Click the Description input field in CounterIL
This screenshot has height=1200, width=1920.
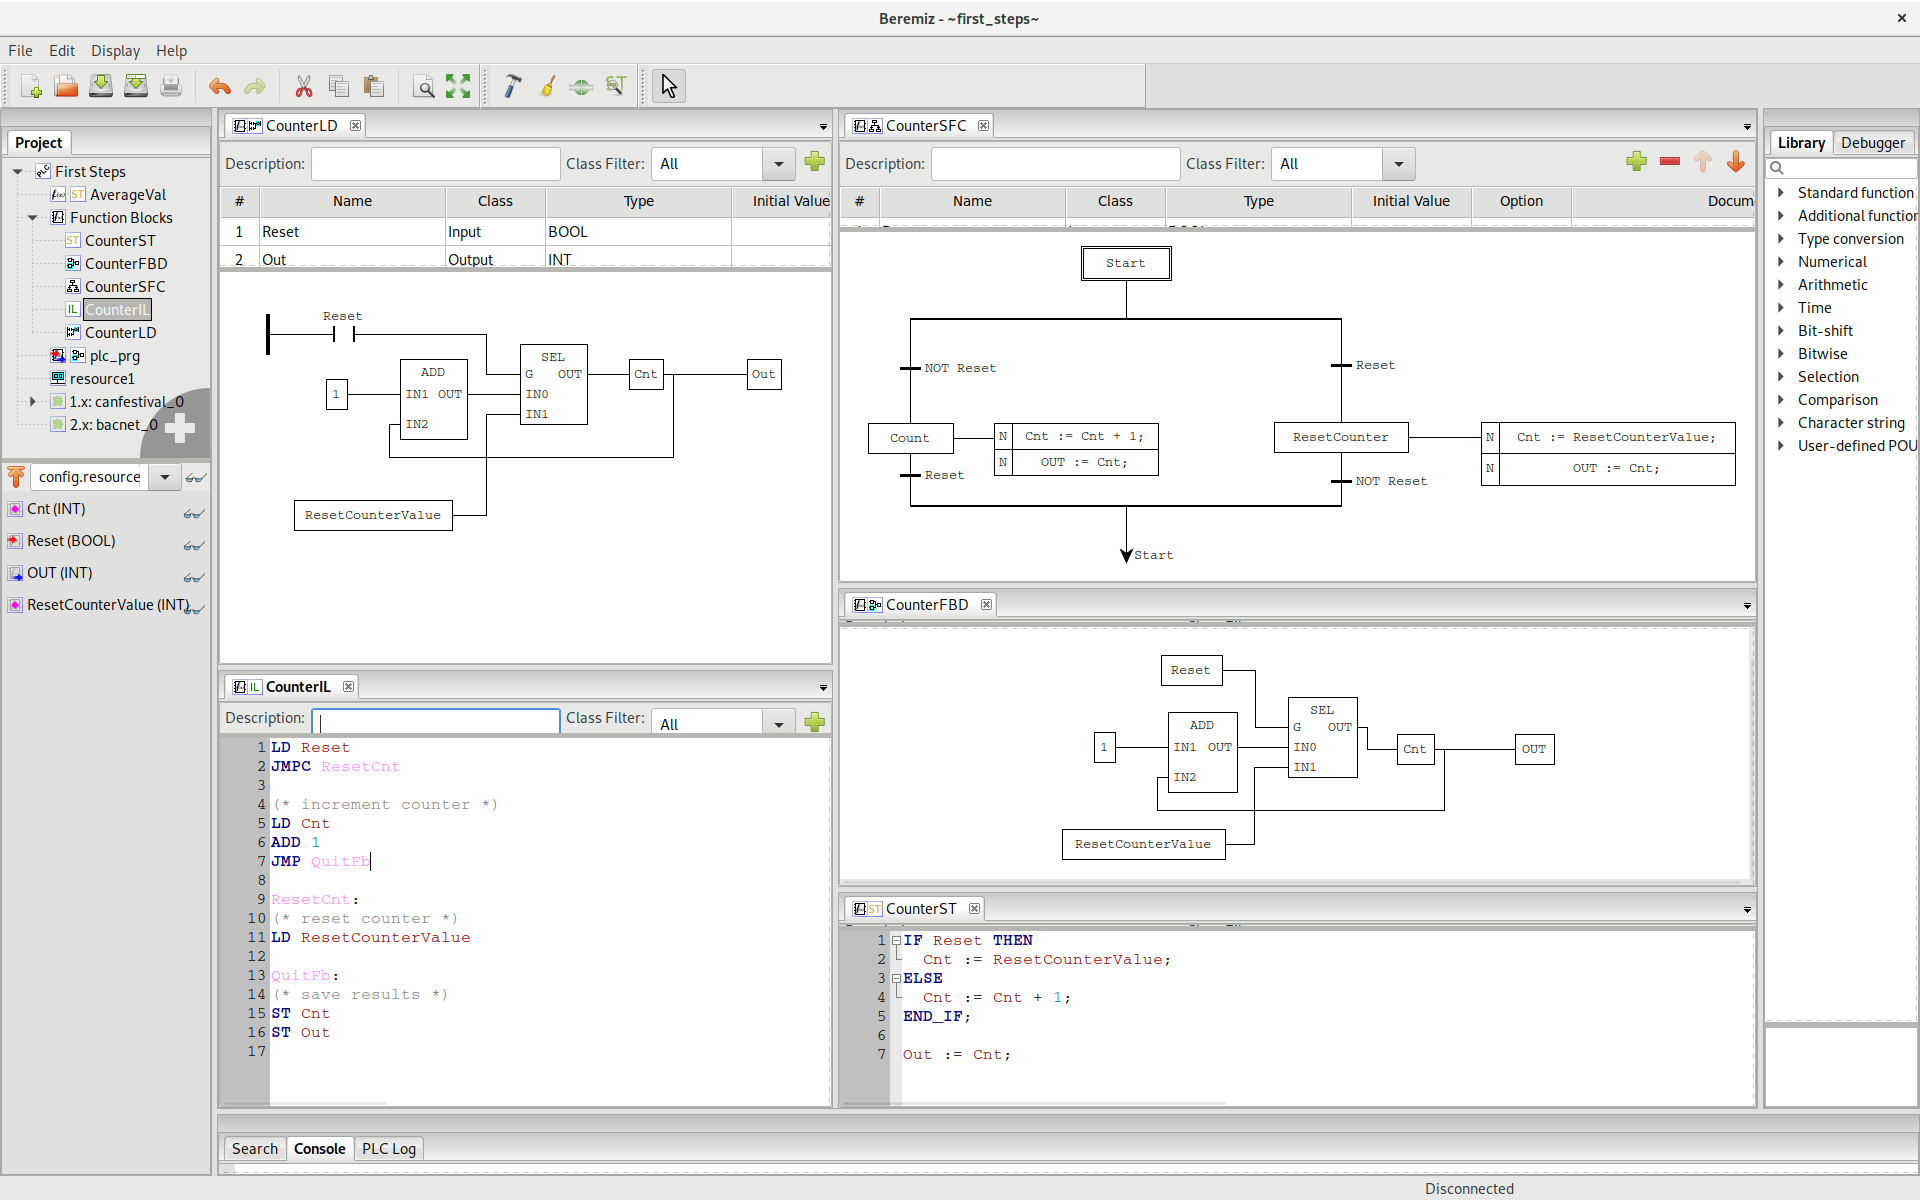tap(433, 718)
